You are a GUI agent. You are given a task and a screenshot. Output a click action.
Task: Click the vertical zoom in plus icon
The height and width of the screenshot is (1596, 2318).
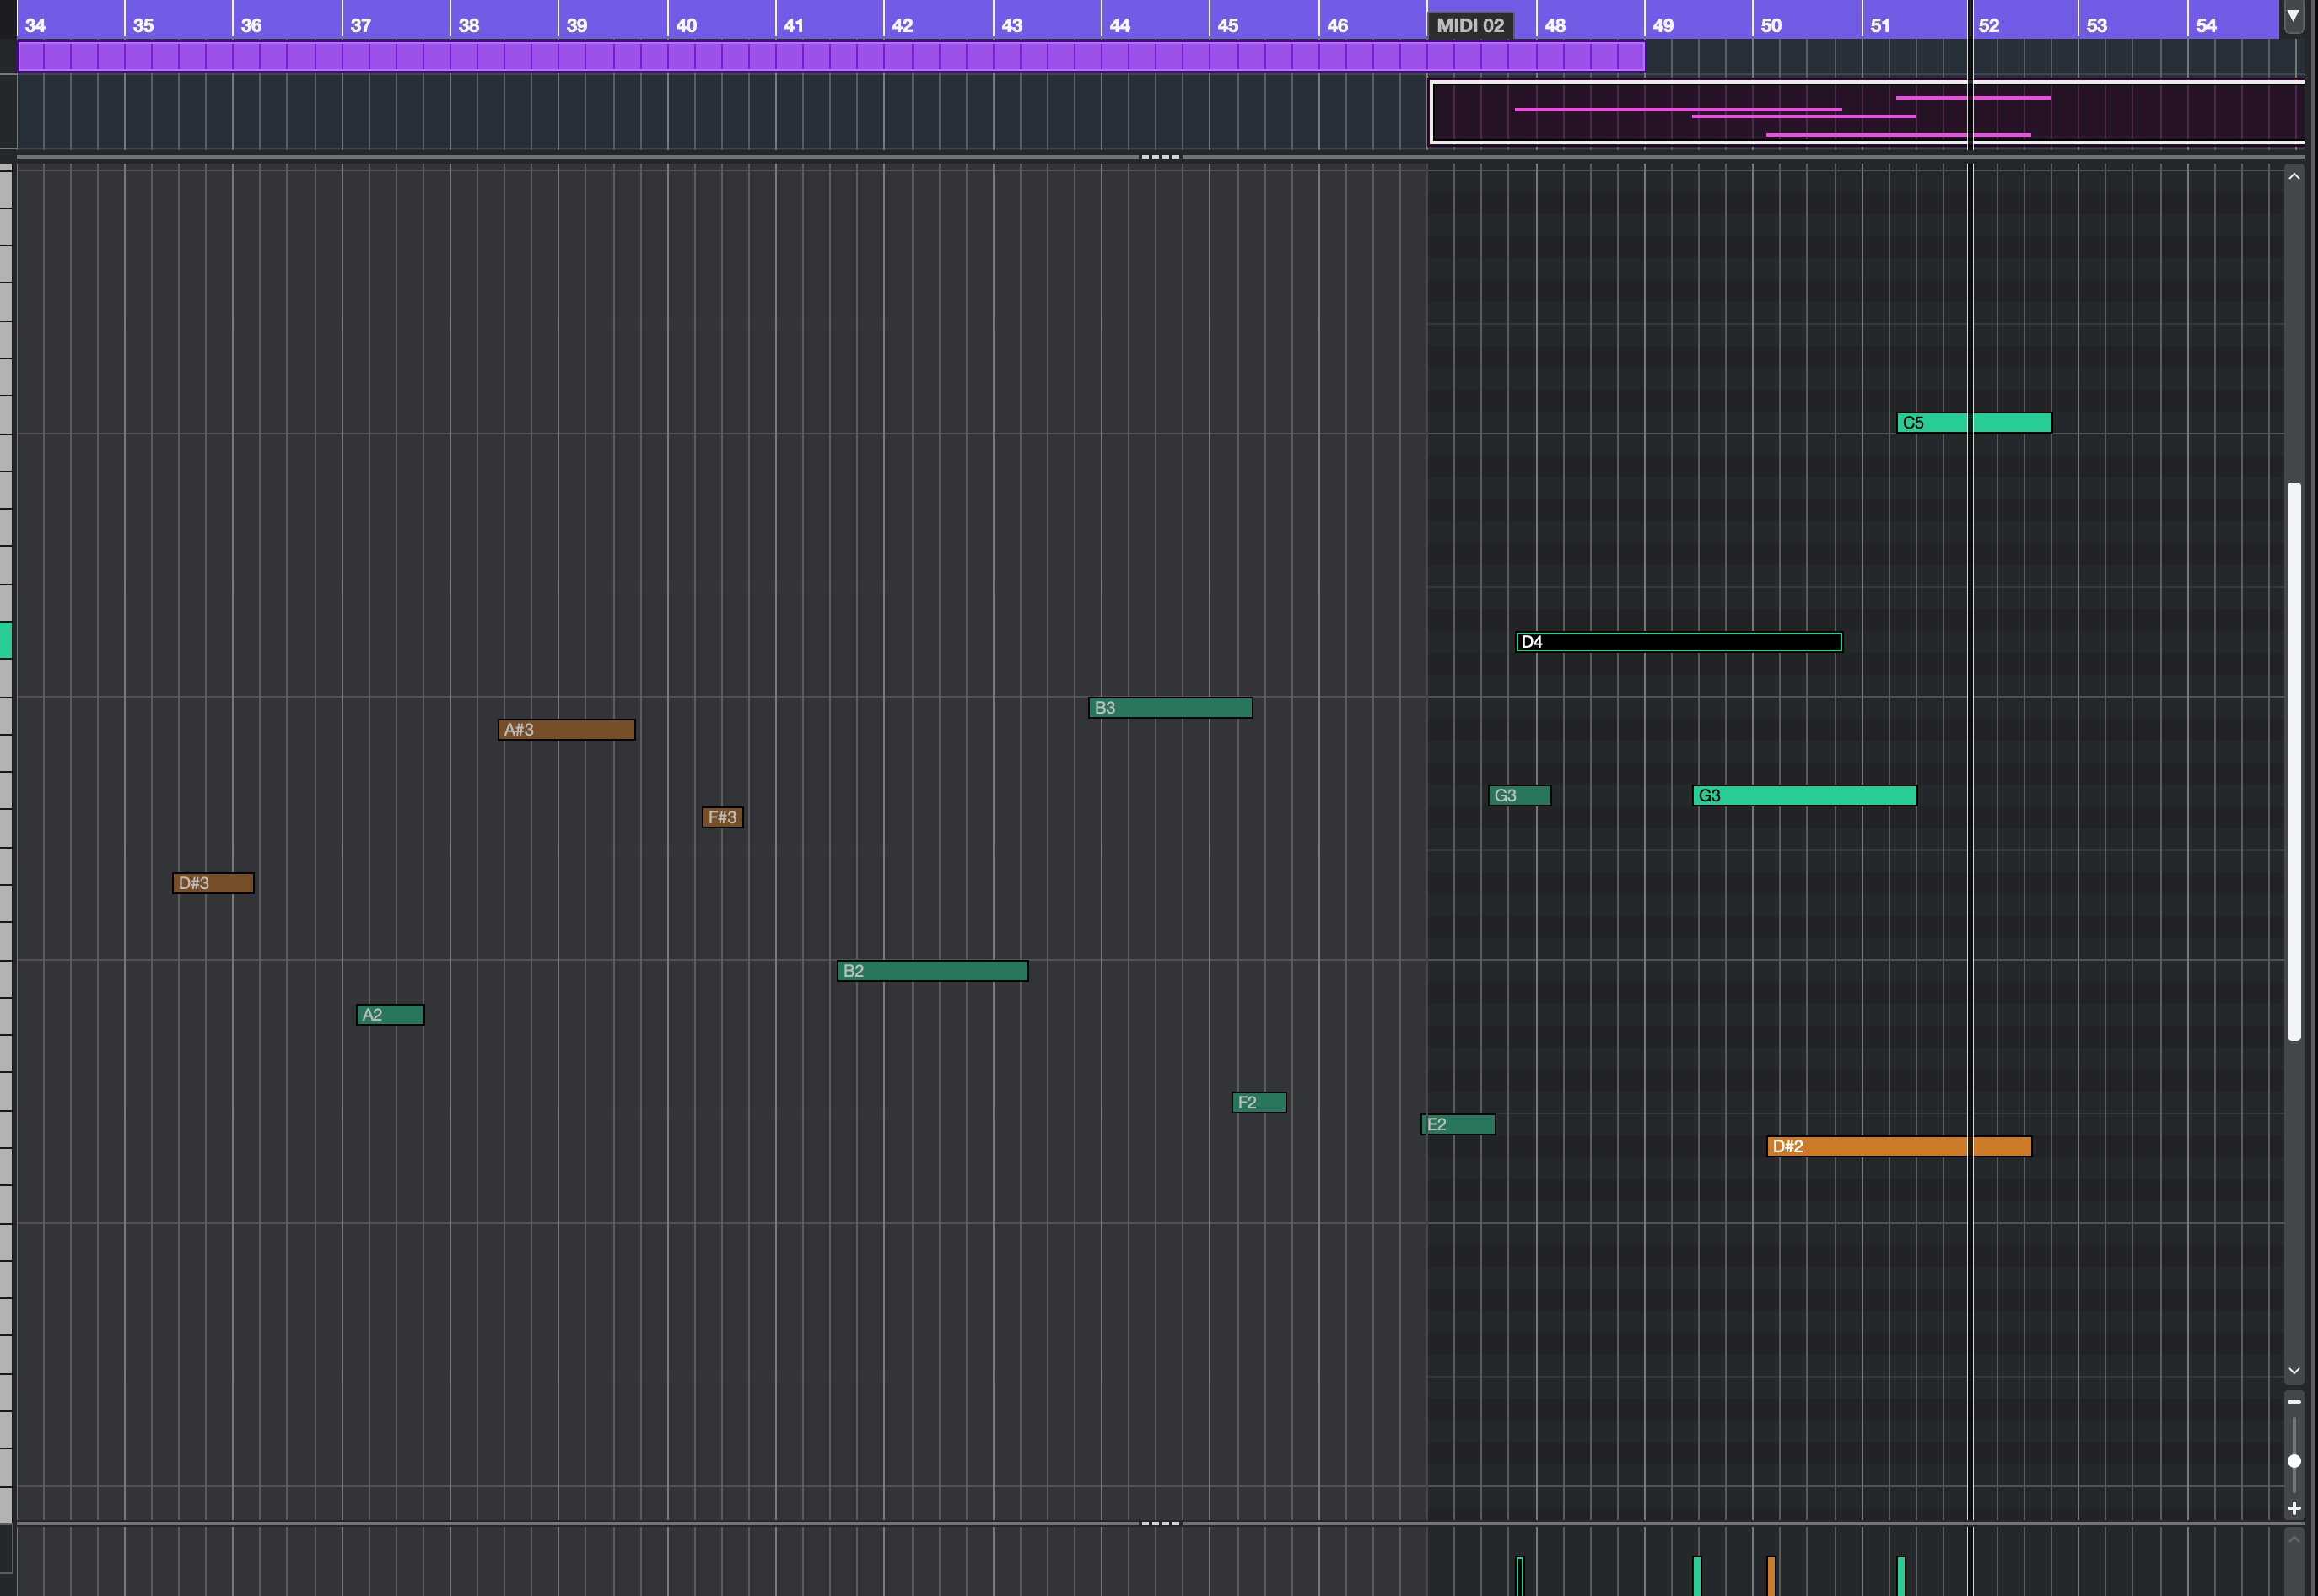coord(2294,1508)
